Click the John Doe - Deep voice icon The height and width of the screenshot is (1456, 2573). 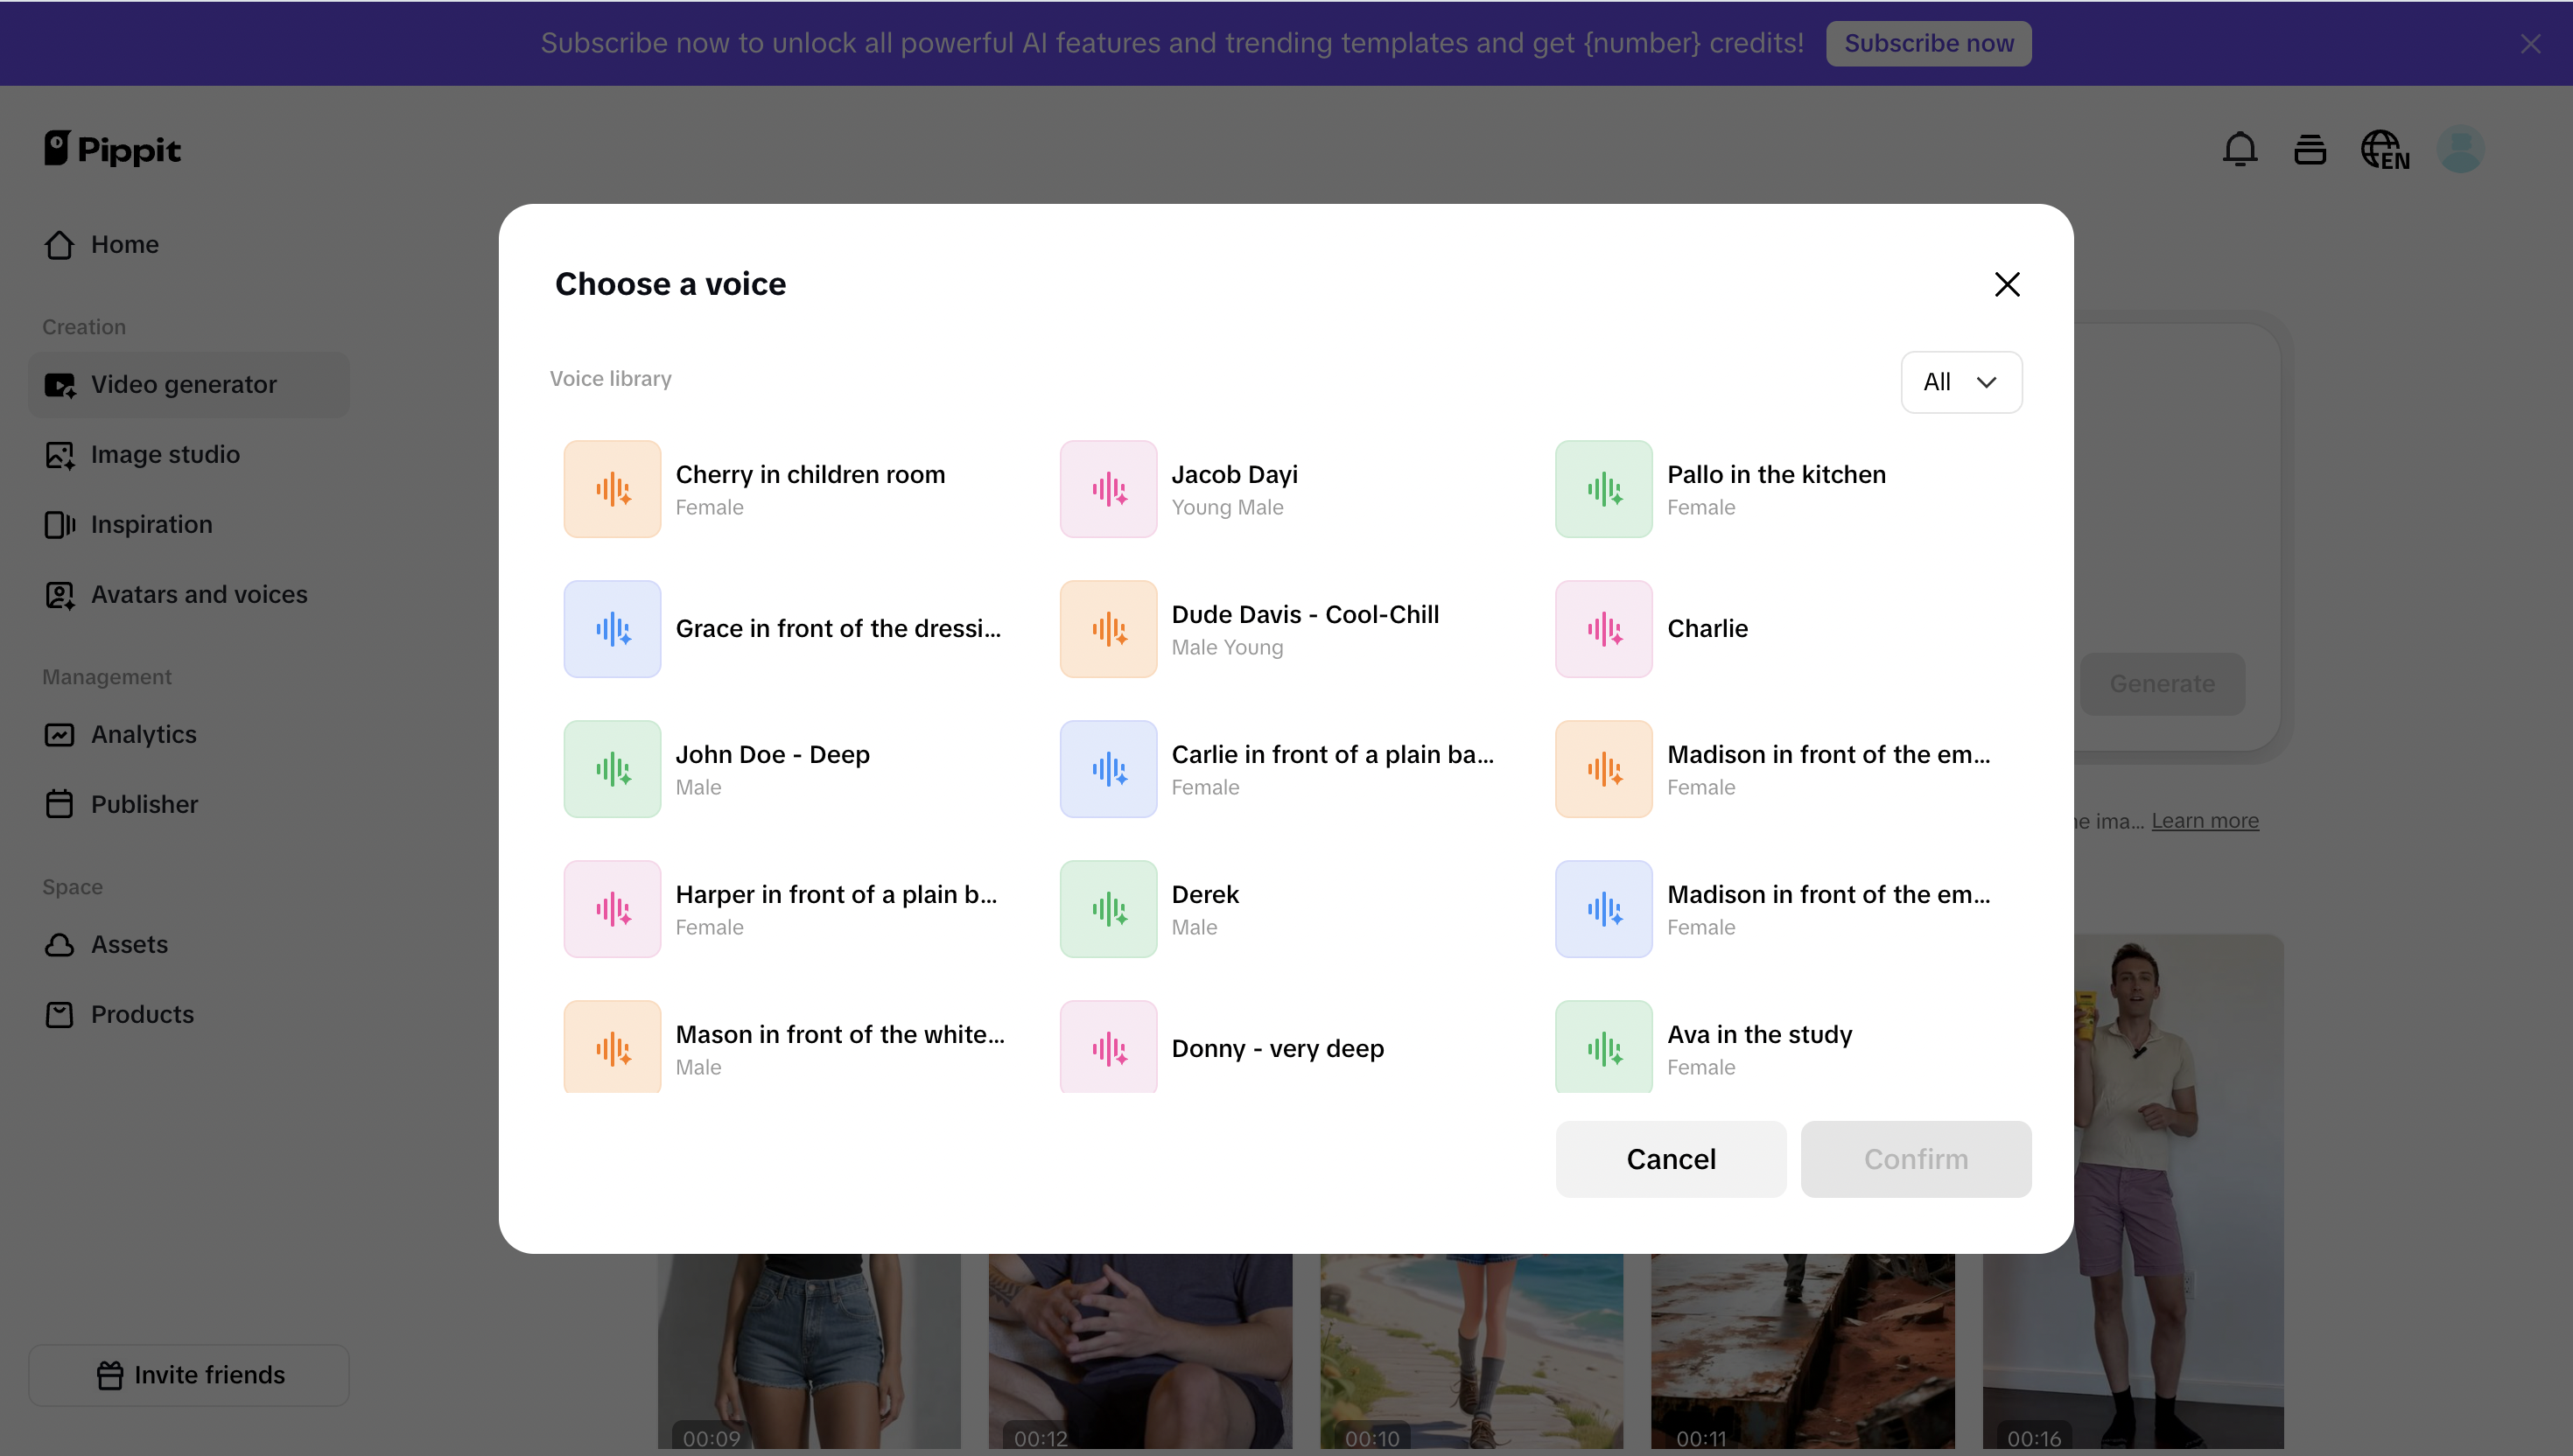612,769
